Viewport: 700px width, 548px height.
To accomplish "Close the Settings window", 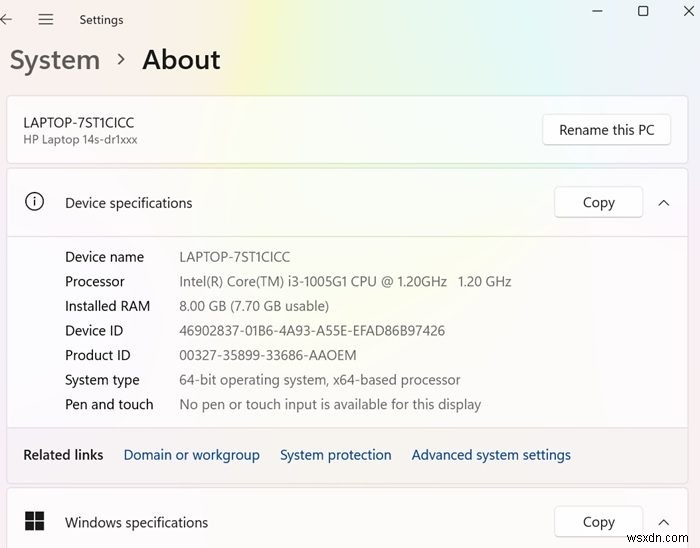I will click(689, 11).
